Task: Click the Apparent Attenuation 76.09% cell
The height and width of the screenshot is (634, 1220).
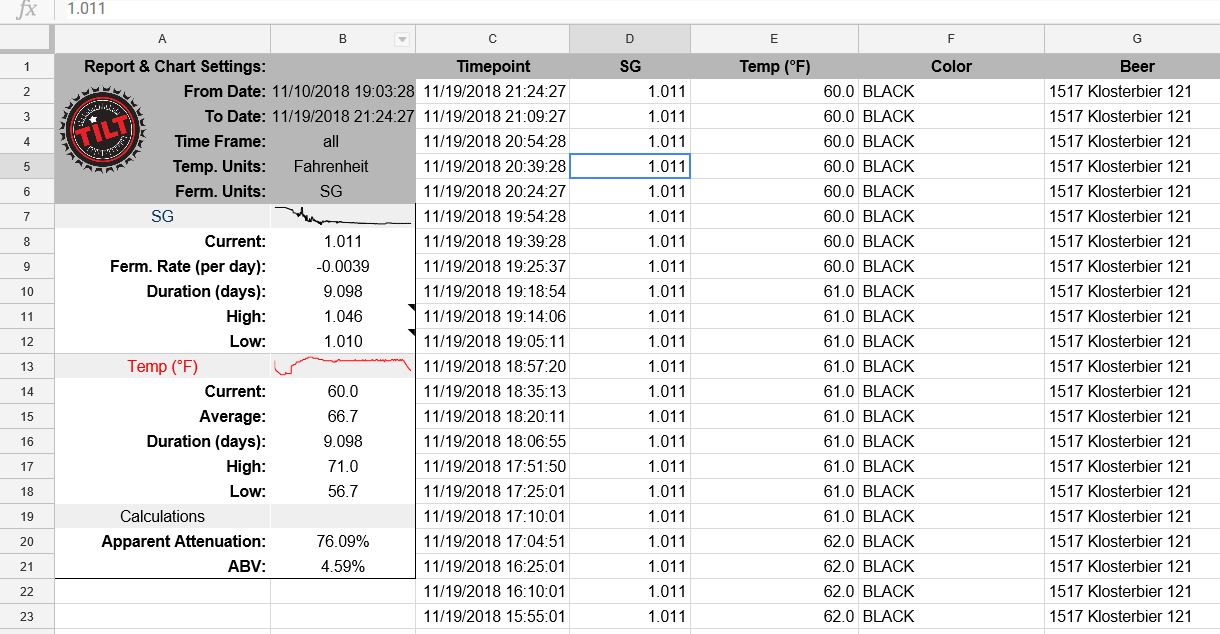Action: (x=342, y=541)
